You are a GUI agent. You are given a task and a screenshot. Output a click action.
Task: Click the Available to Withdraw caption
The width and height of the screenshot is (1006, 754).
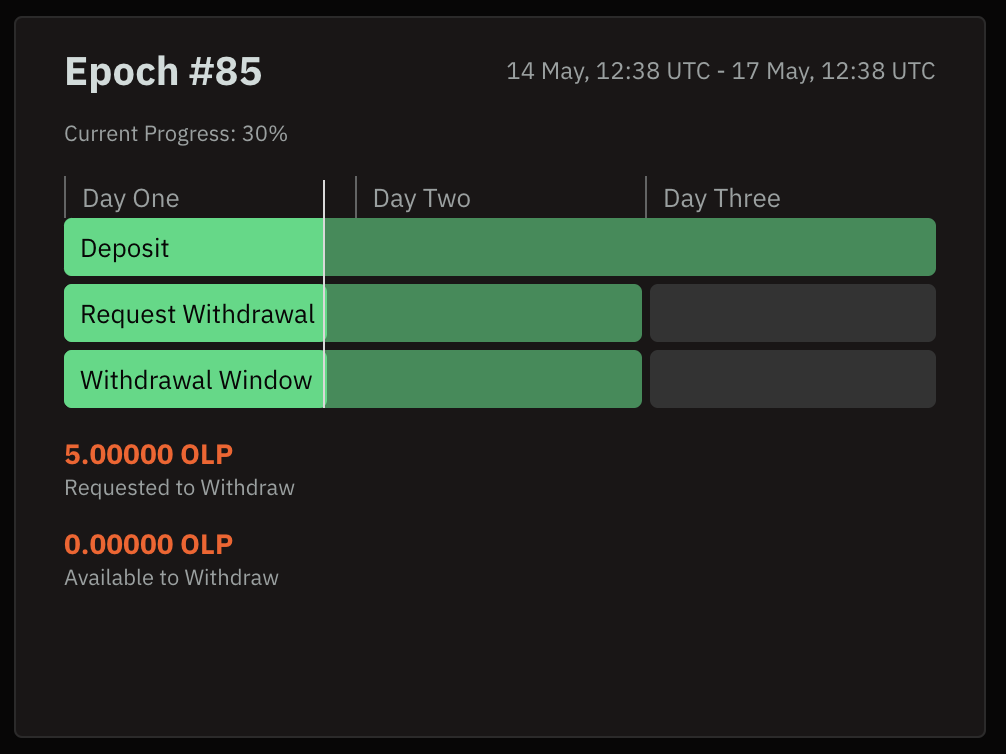[171, 578]
